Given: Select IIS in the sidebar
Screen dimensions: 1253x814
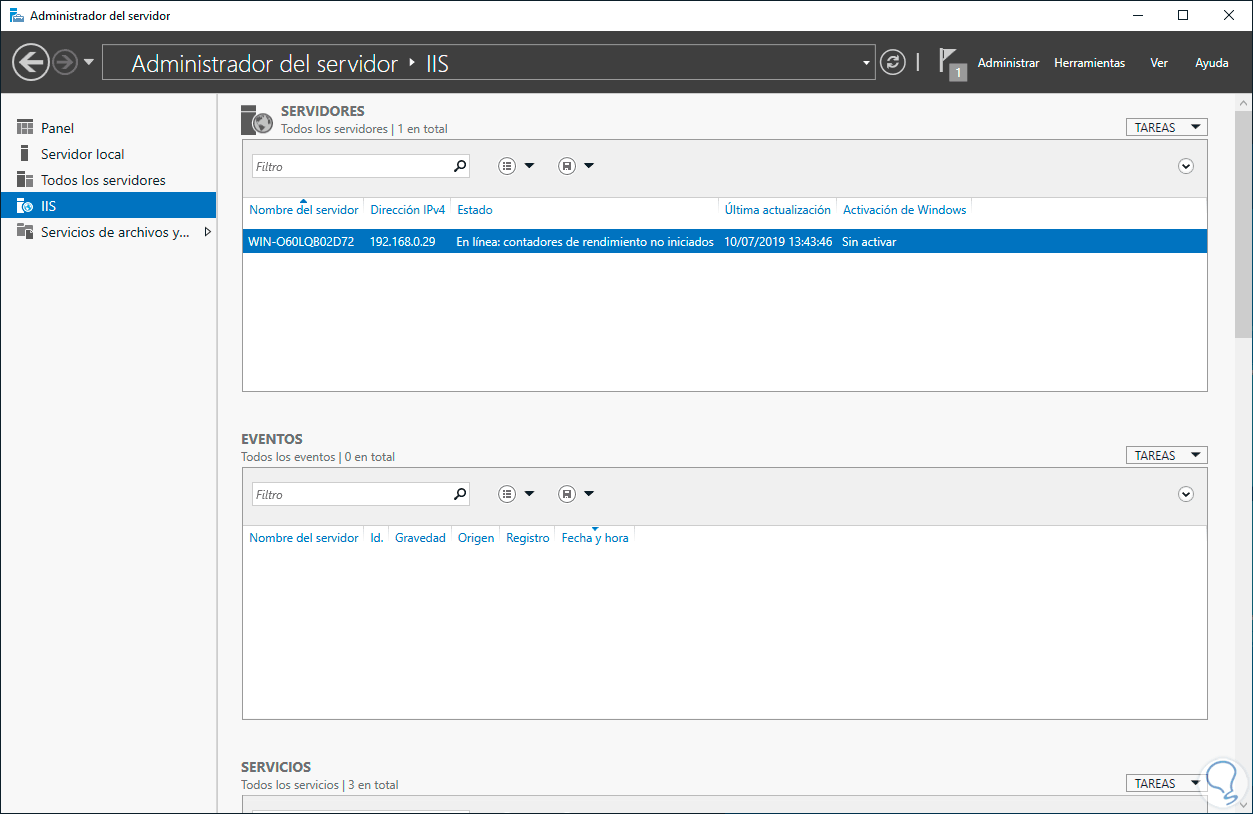Looking at the screenshot, I should [x=108, y=206].
